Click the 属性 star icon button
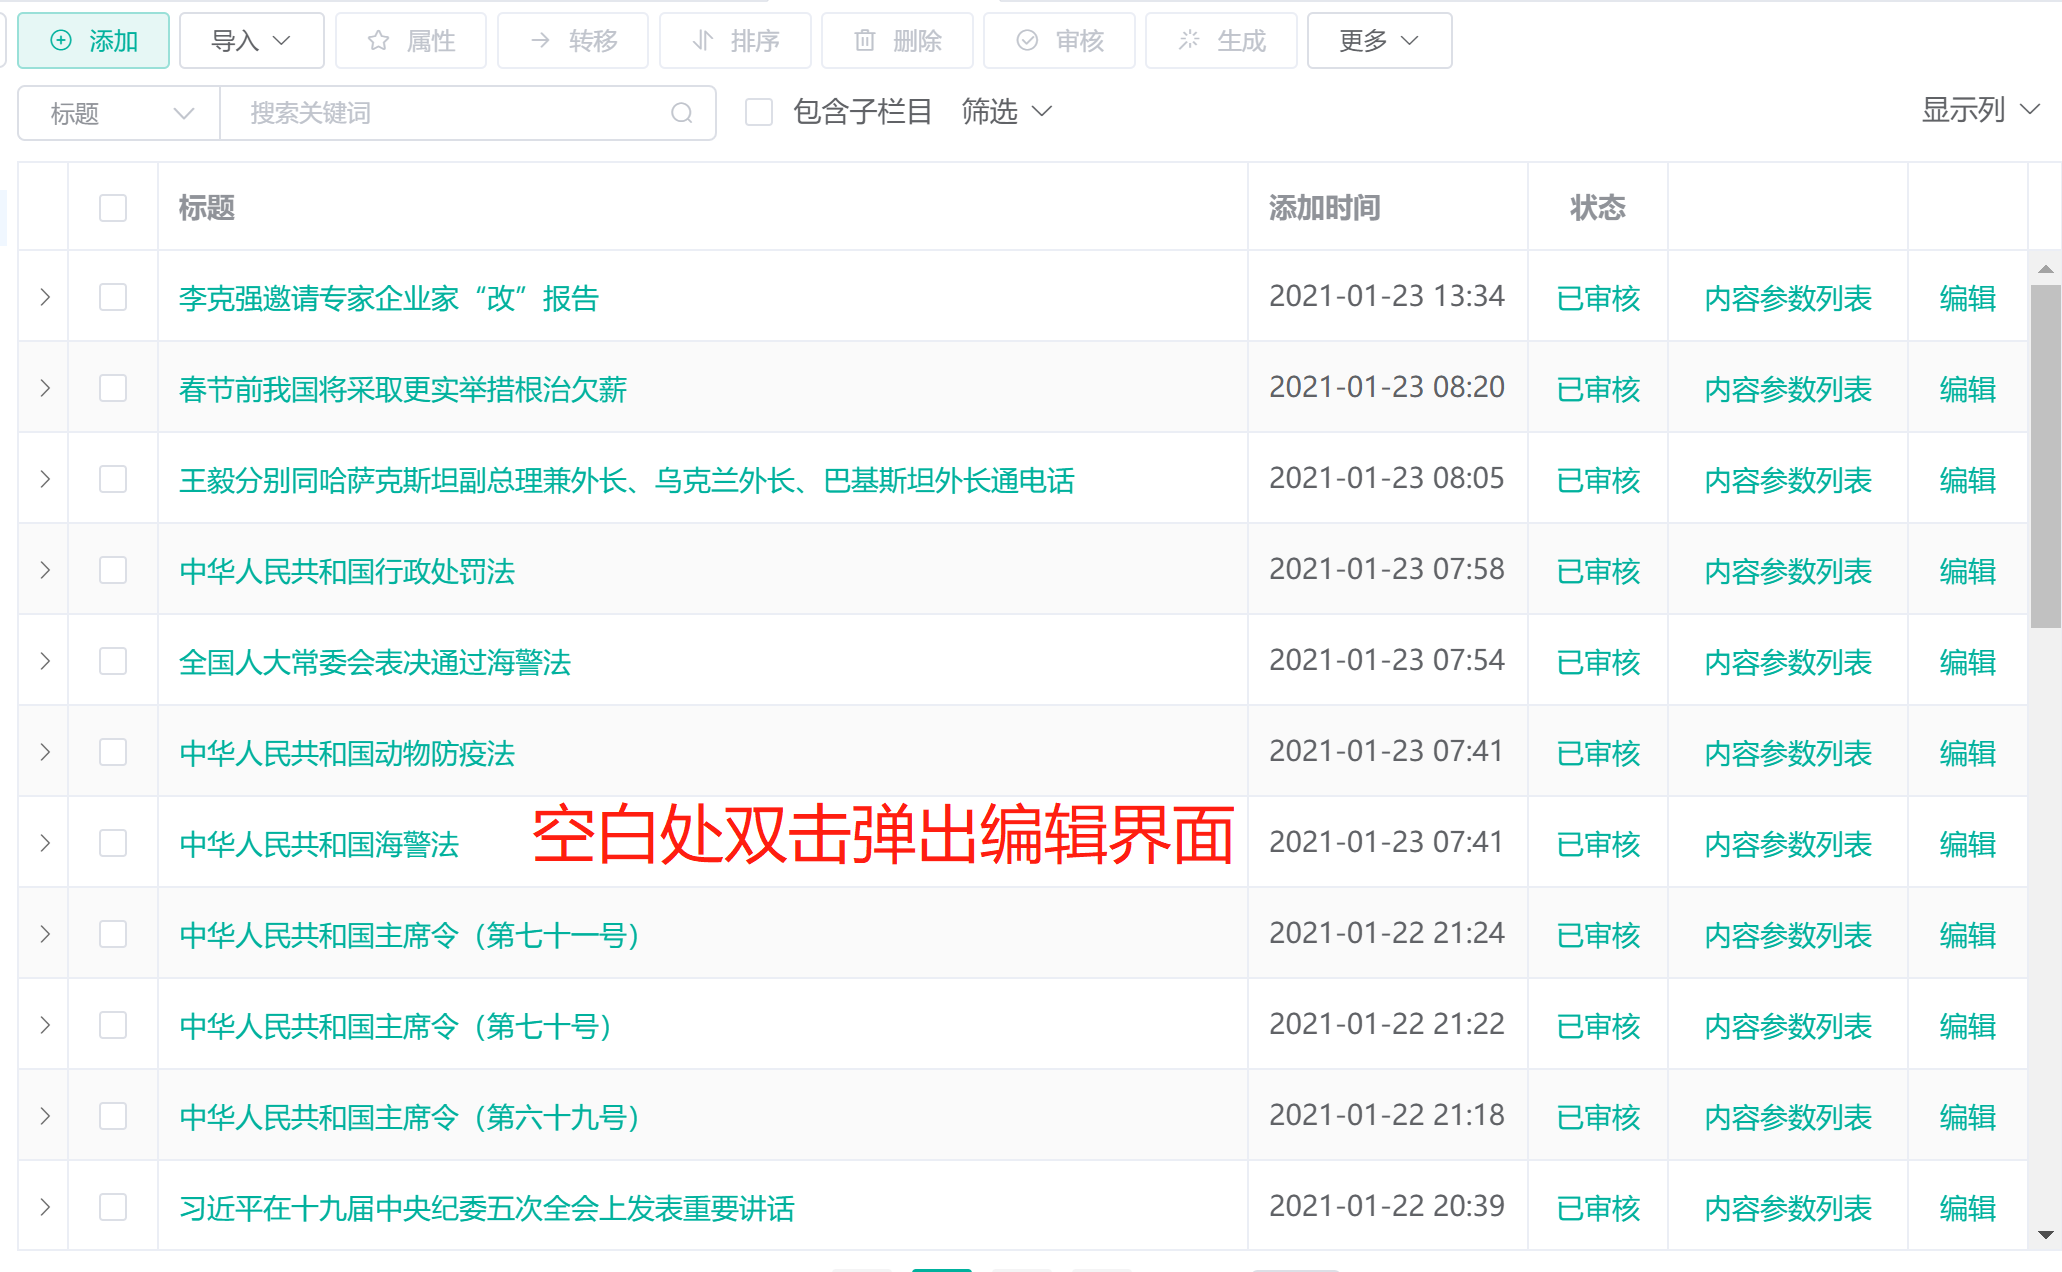Screen dimensions: 2062x1272 coord(411,41)
